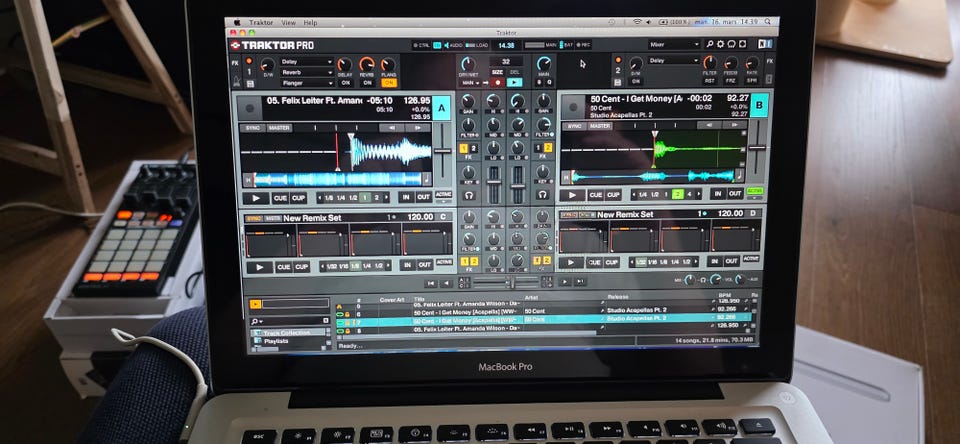Toggle MASTER on Deck A
The image size is (960, 444).
tap(278, 128)
